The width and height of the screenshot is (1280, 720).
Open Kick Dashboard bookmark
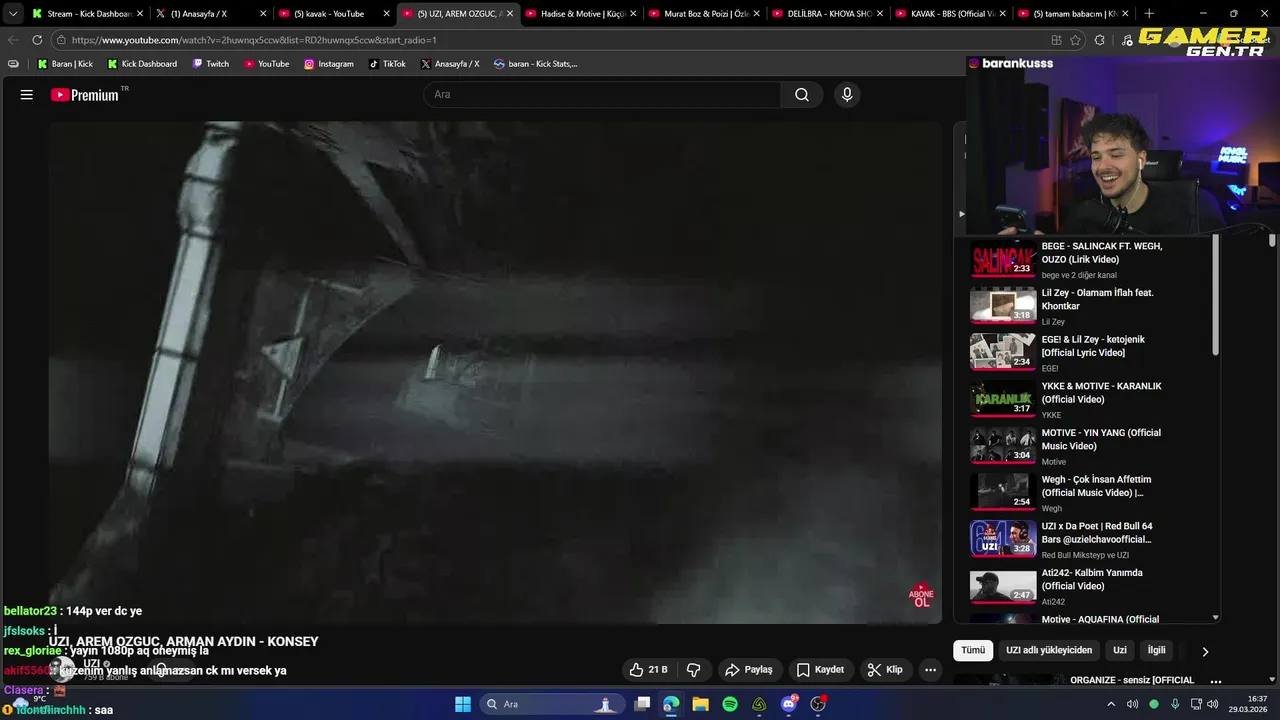point(142,64)
